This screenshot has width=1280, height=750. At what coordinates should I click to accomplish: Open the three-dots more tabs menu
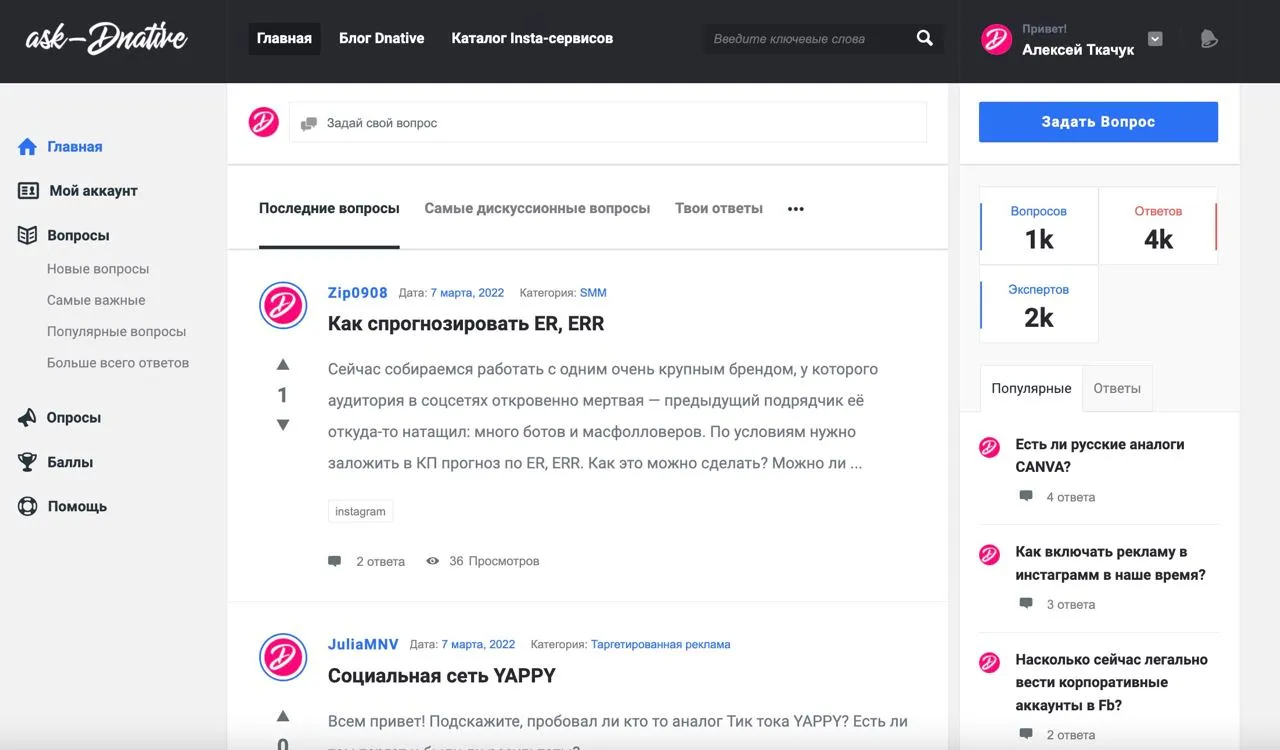pyautogui.click(x=796, y=209)
